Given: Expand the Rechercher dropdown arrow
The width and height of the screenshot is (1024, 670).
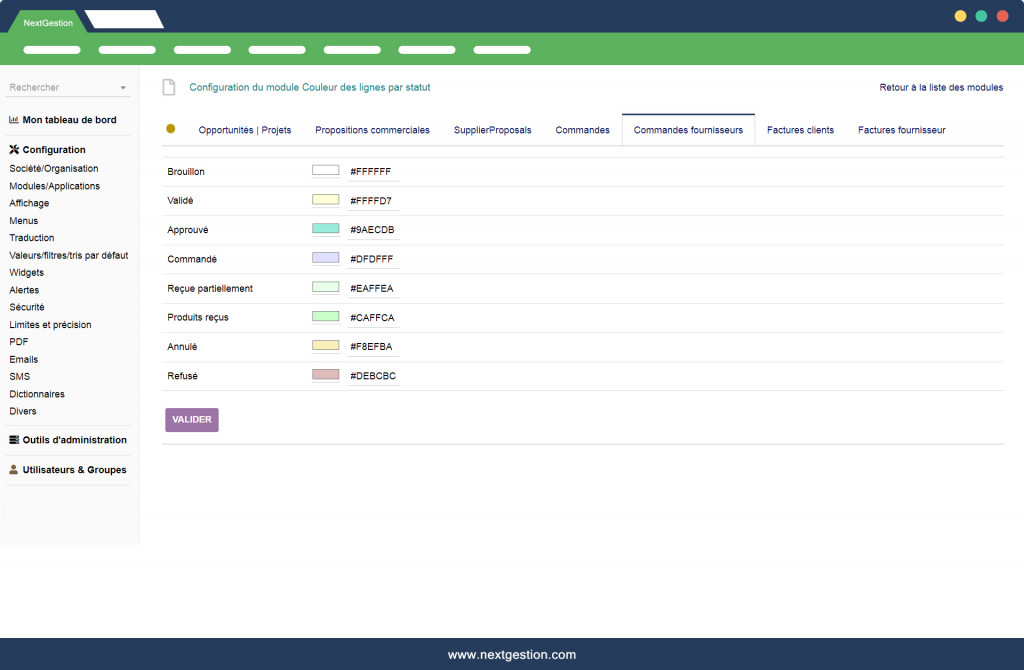Looking at the screenshot, I should 123,88.
